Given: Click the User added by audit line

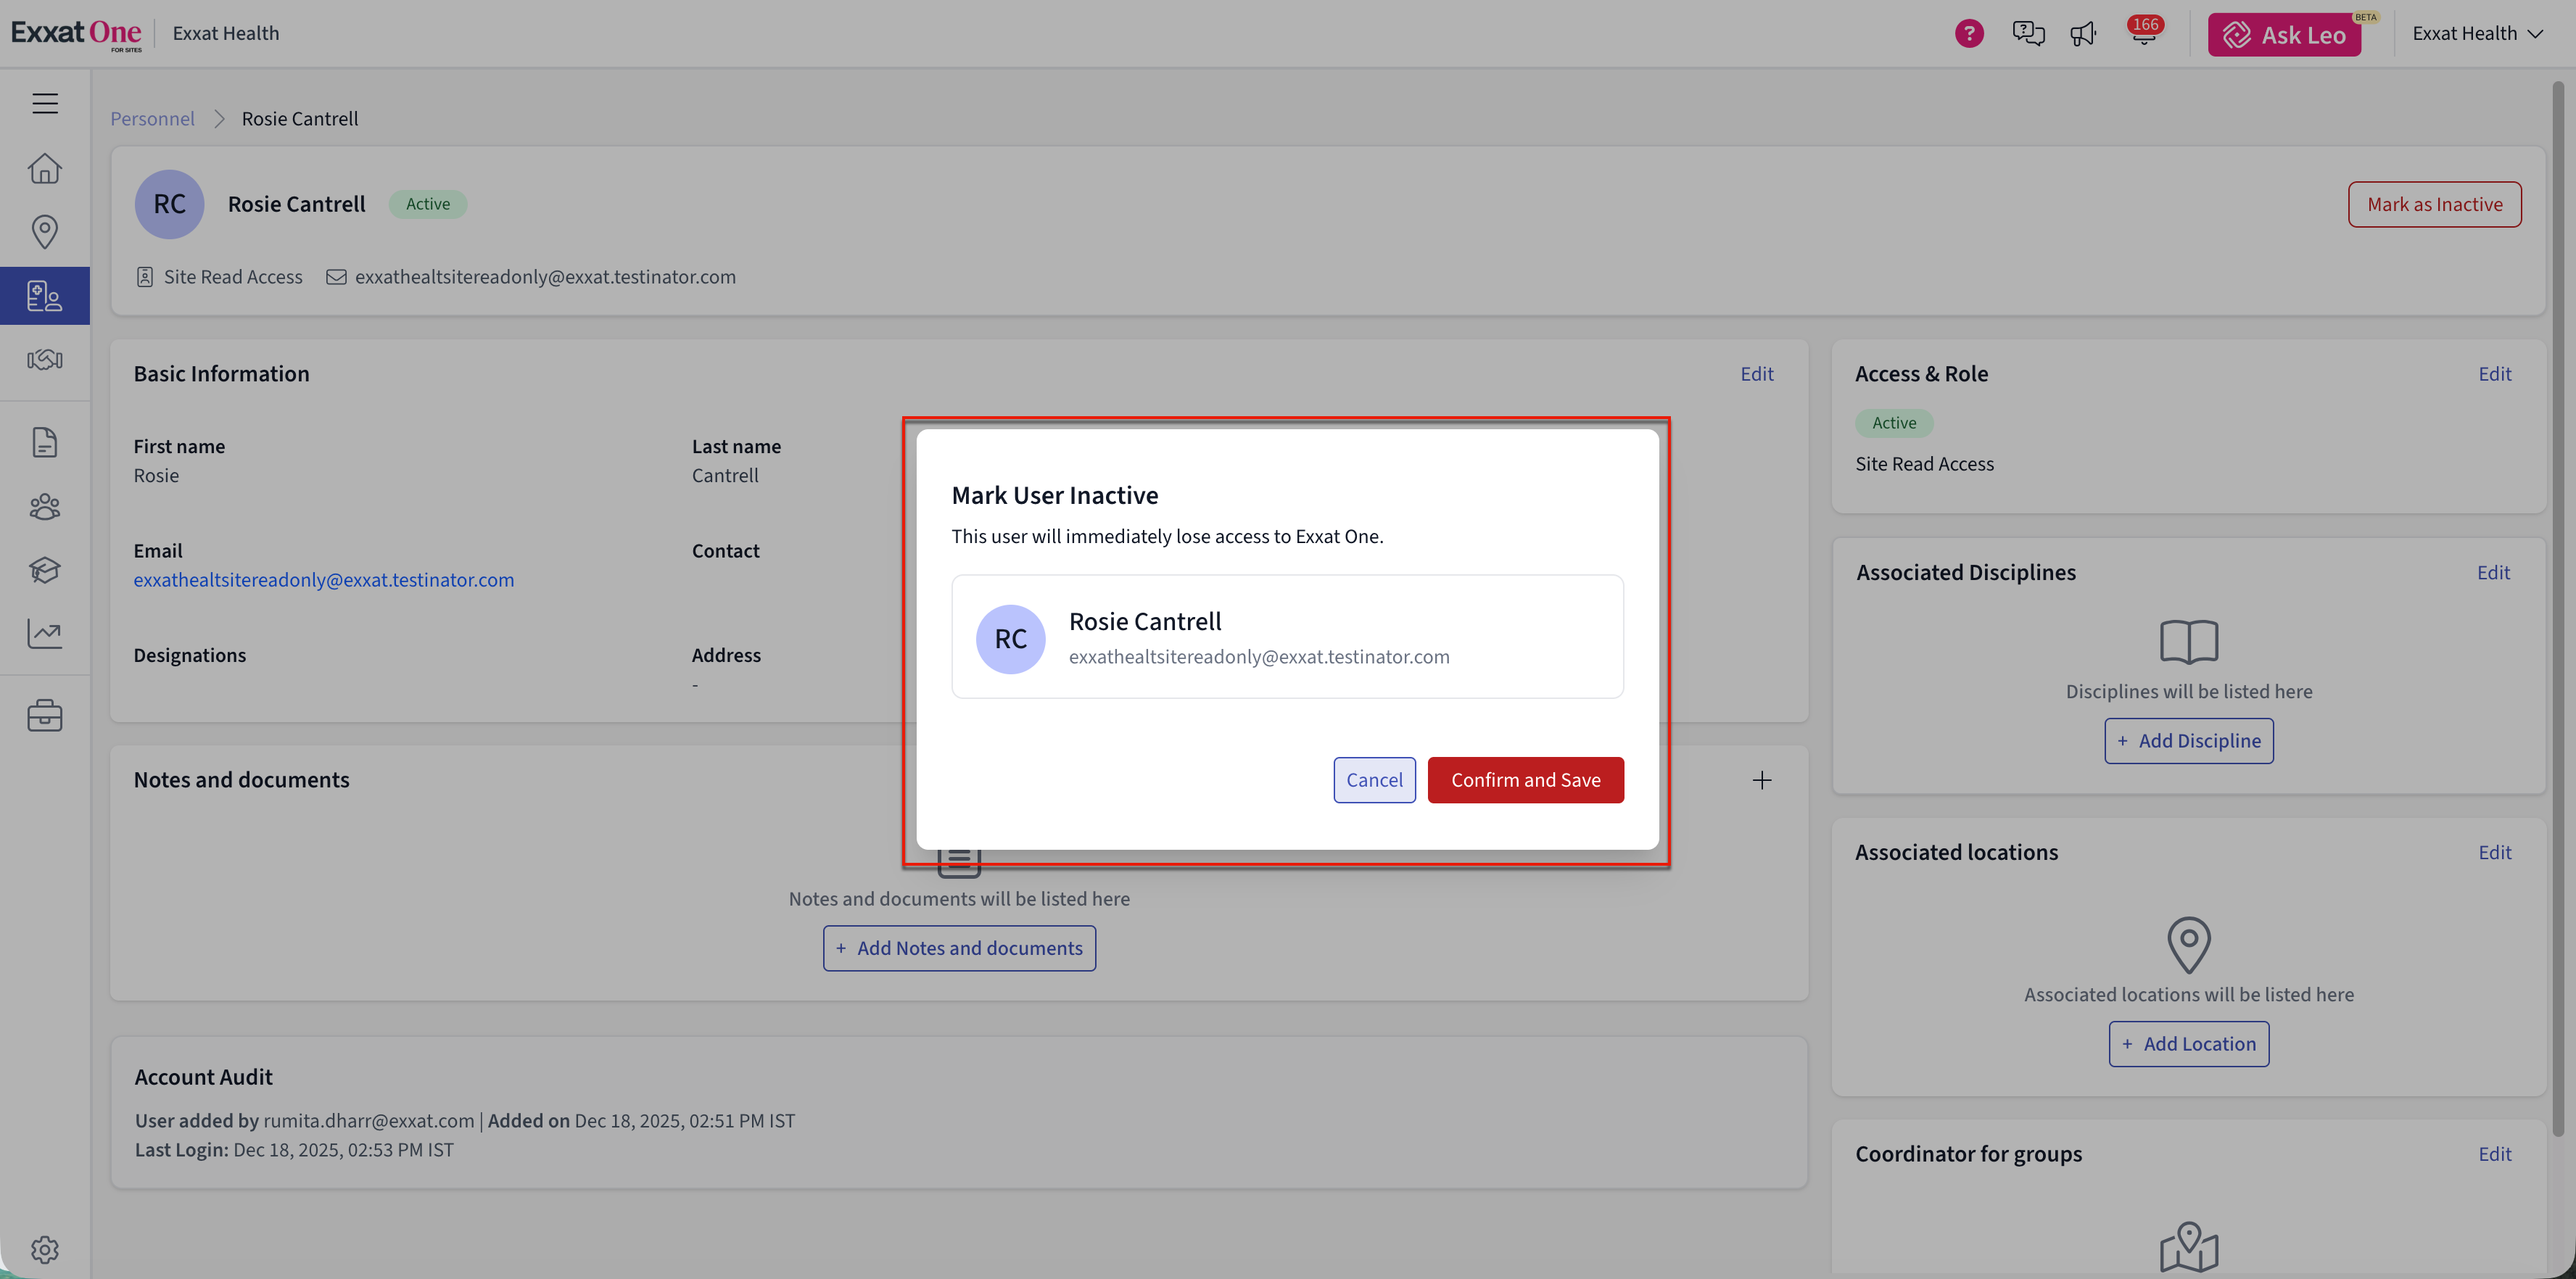Looking at the screenshot, I should (x=465, y=1122).
